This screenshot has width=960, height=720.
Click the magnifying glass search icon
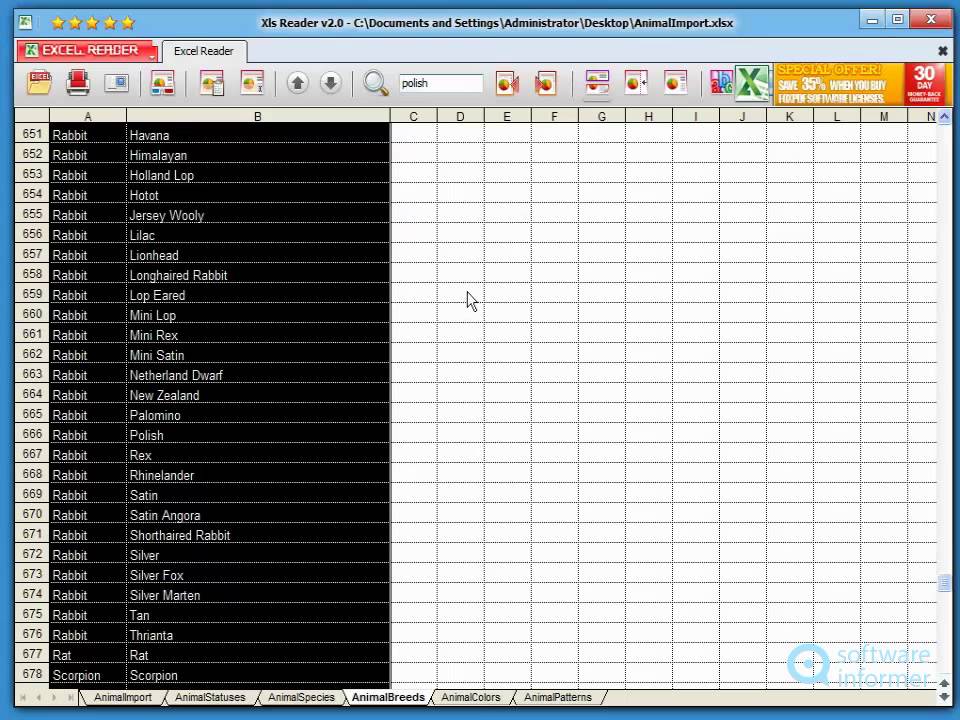[x=375, y=83]
